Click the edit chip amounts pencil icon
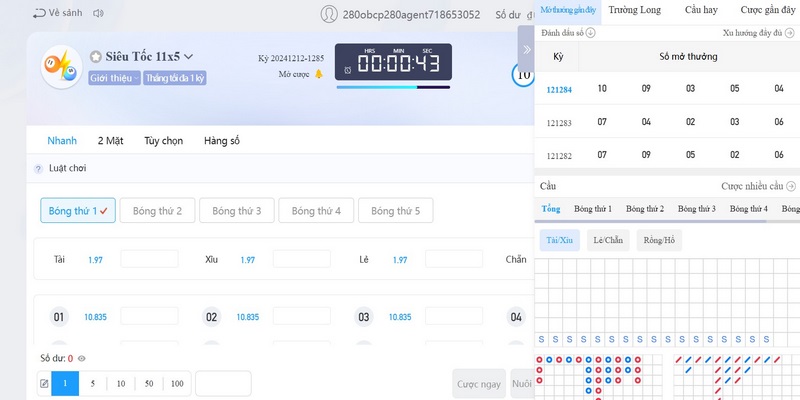800x400 pixels. [43, 383]
